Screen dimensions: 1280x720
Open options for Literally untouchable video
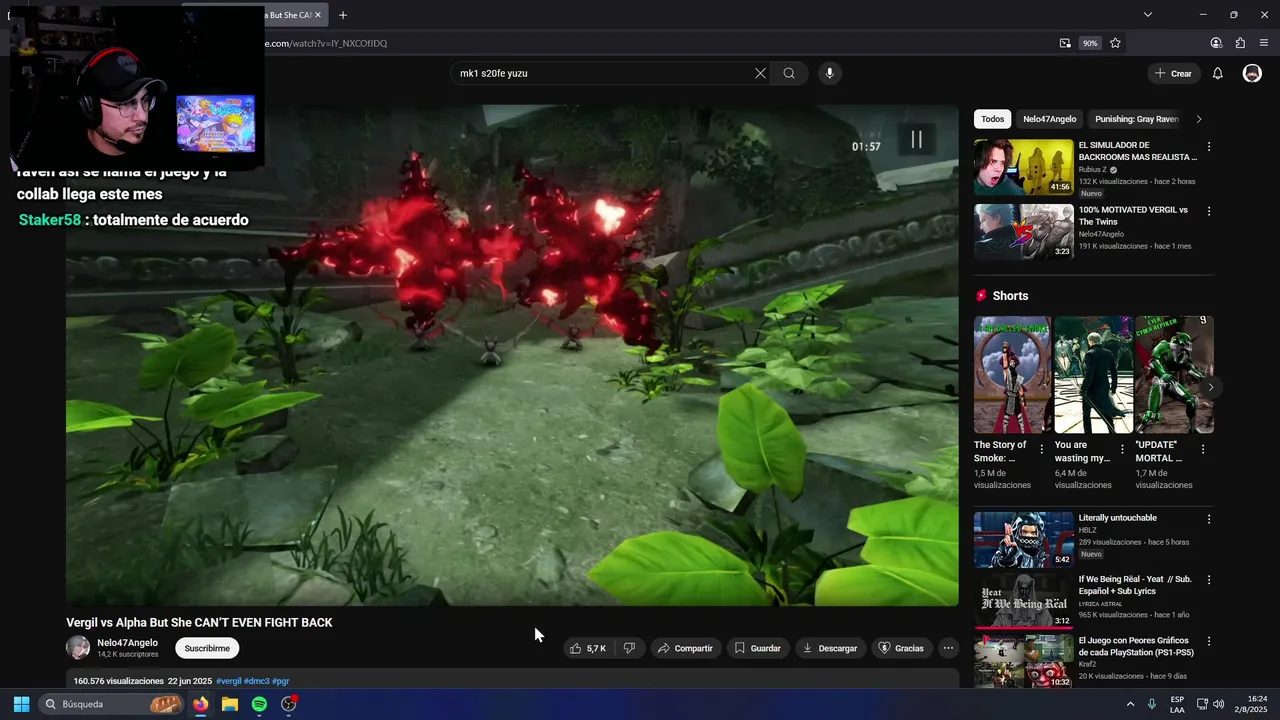pyautogui.click(x=1208, y=519)
